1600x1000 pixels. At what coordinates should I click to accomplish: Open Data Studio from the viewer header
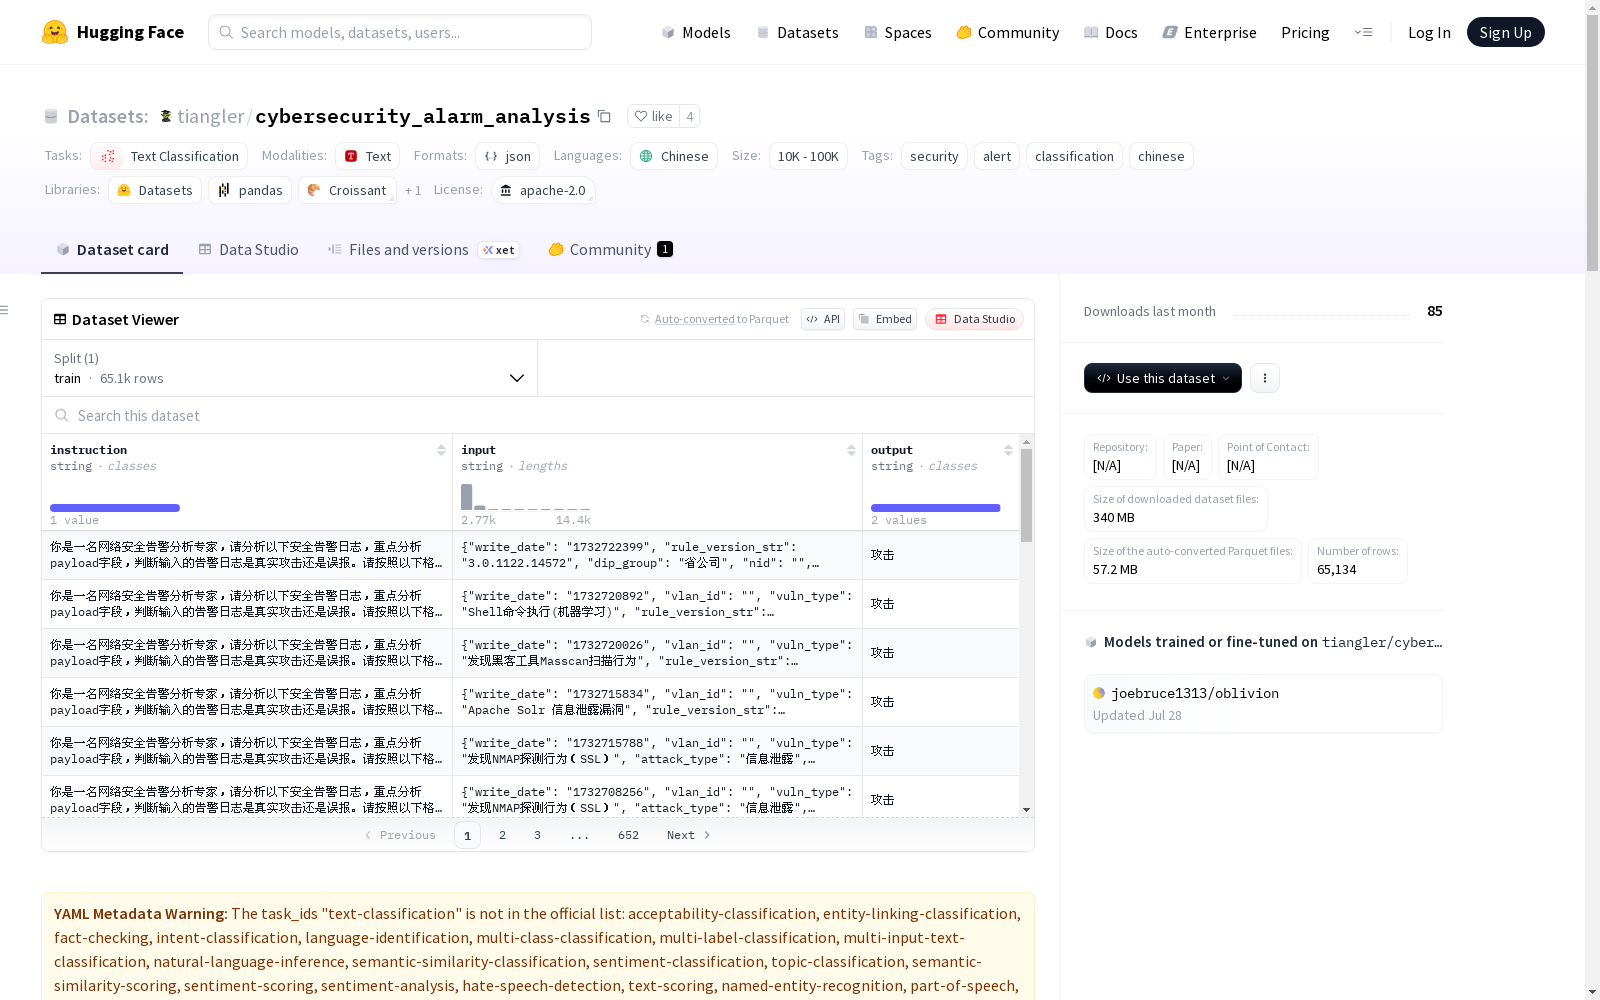[x=974, y=319]
